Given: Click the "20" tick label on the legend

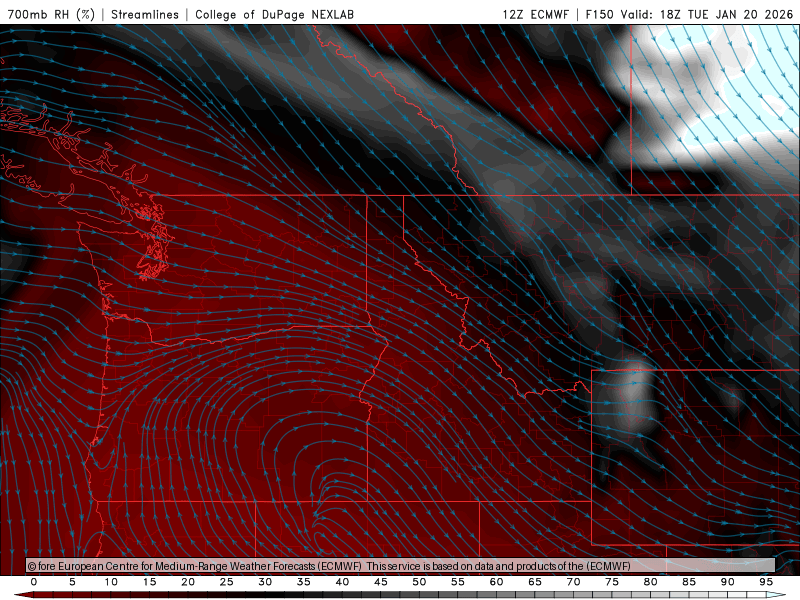Looking at the screenshot, I should tap(188, 582).
